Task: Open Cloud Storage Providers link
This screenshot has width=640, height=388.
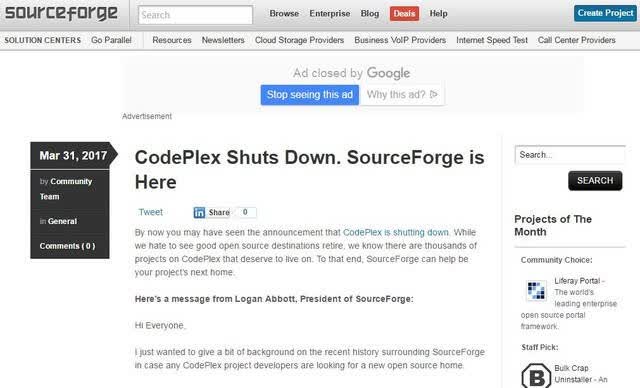Action: (299, 40)
